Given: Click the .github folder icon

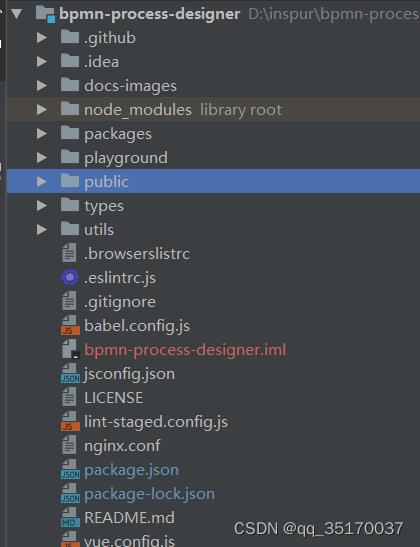Looking at the screenshot, I should click(x=70, y=37).
